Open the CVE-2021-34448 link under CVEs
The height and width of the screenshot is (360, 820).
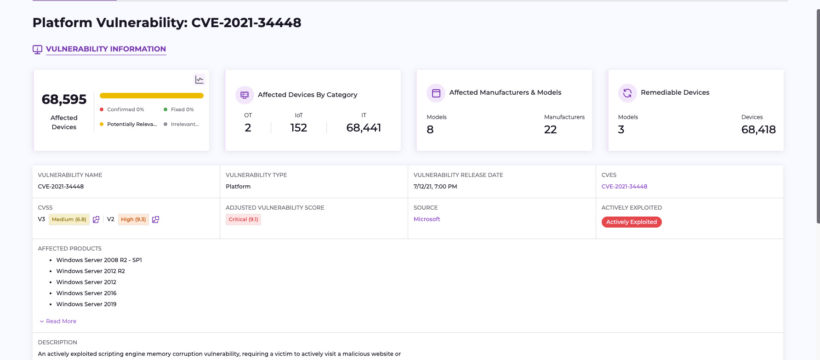624,186
